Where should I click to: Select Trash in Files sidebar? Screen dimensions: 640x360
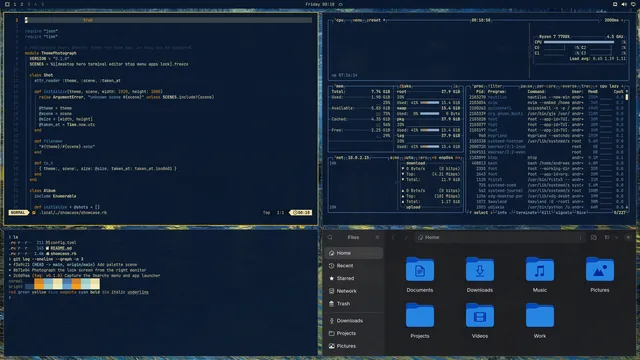[354, 304]
